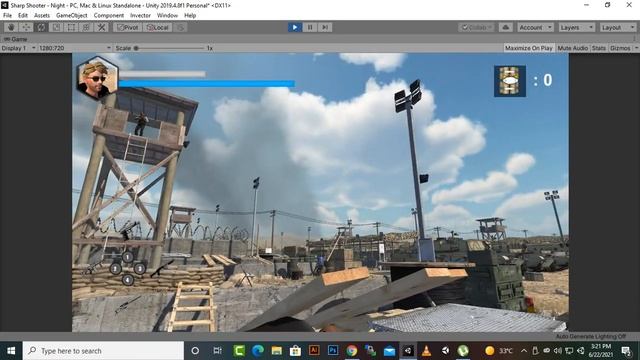Select the Rect tool

[x=71, y=27]
